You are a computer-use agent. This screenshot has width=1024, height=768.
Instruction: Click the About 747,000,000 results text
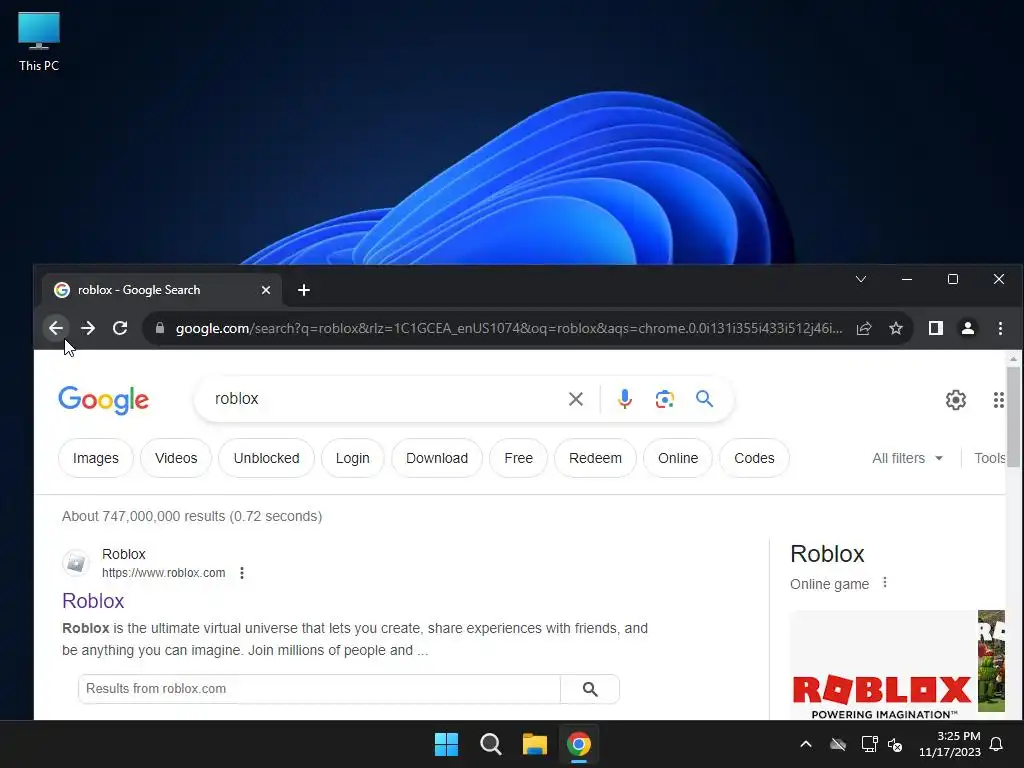click(x=192, y=516)
